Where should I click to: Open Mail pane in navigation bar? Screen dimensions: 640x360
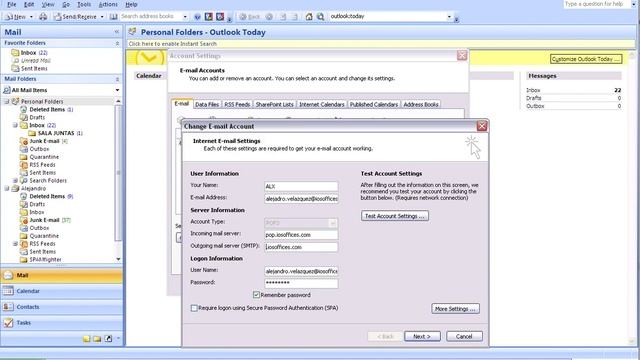pos(61,276)
